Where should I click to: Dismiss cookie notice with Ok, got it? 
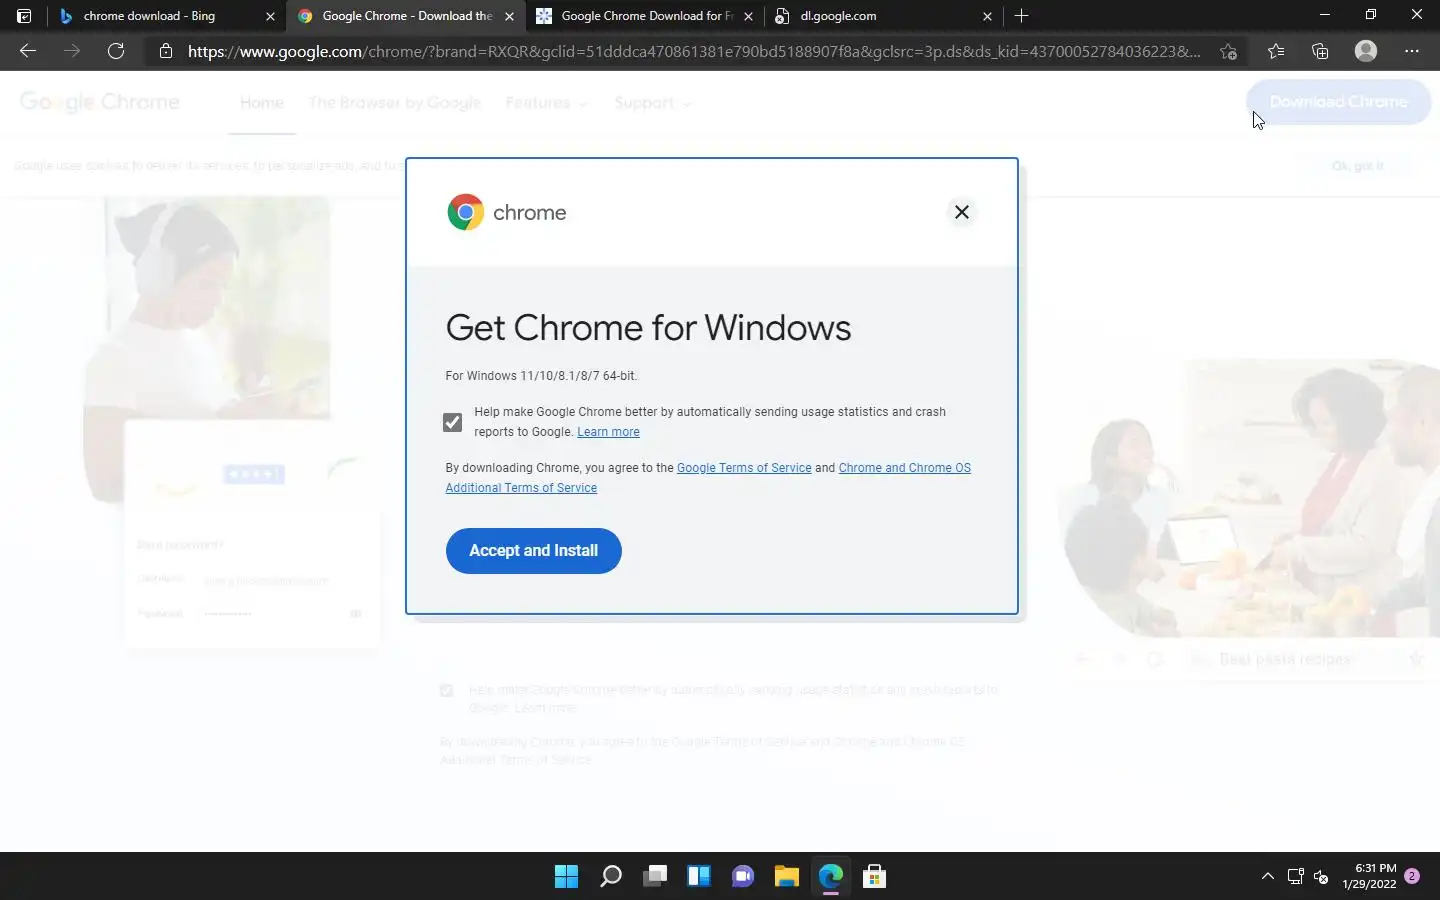pyautogui.click(x=1358, y=166)
